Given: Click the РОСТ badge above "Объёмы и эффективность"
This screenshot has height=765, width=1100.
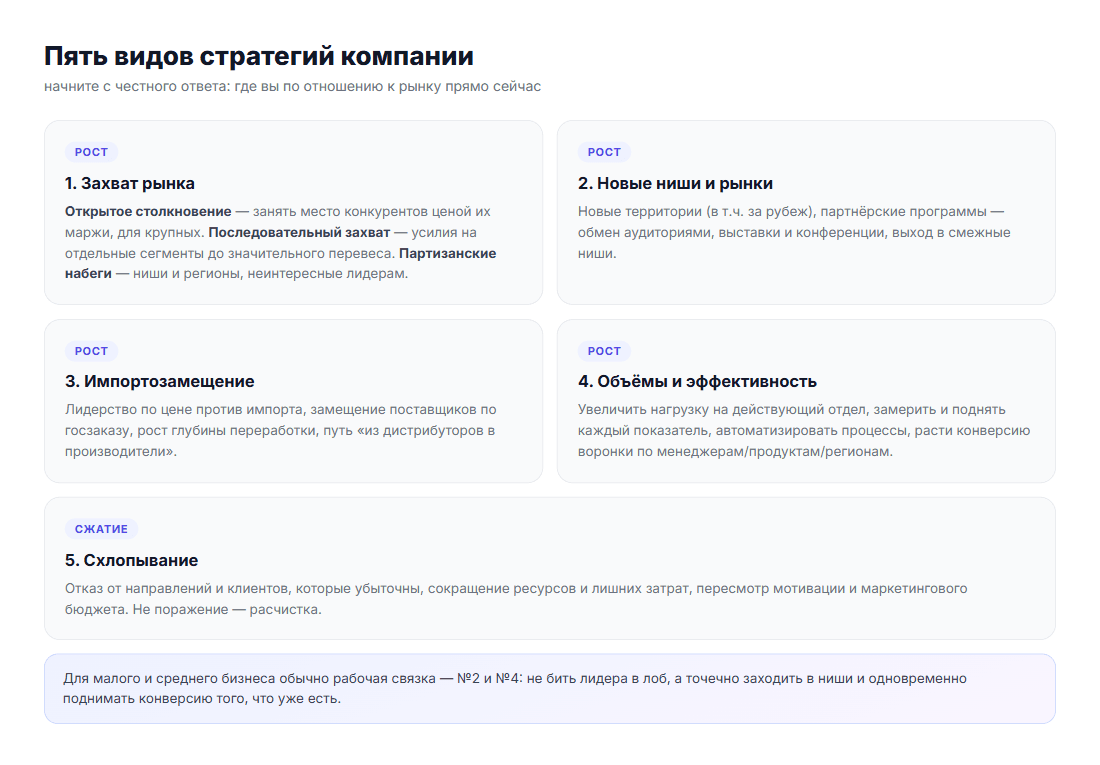Looking at the screenshot, I should pos(604,351).
